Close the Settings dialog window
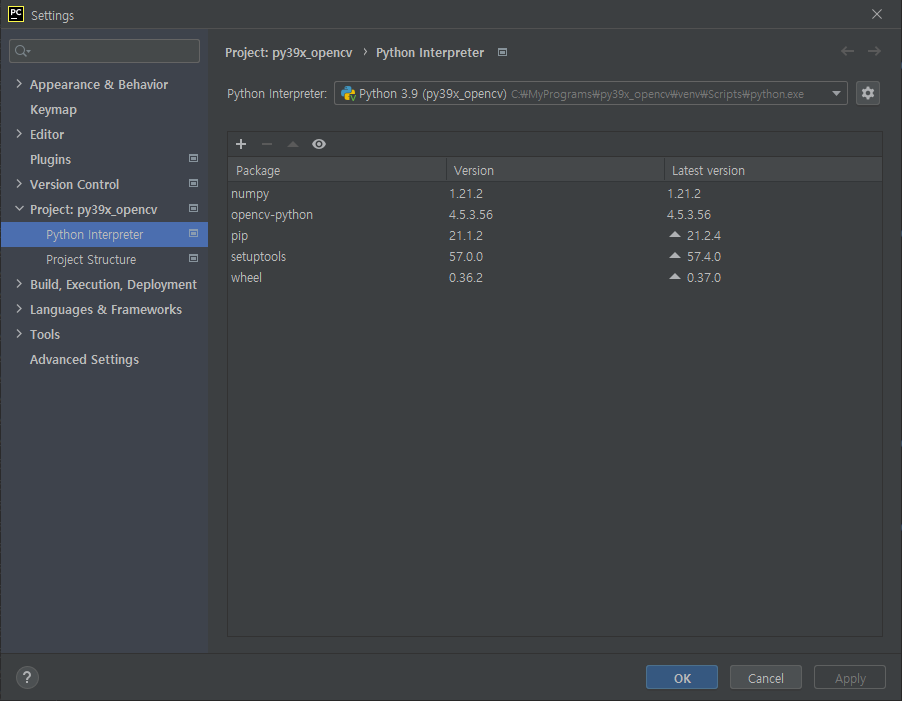The image size is (902, 701). 877,14
